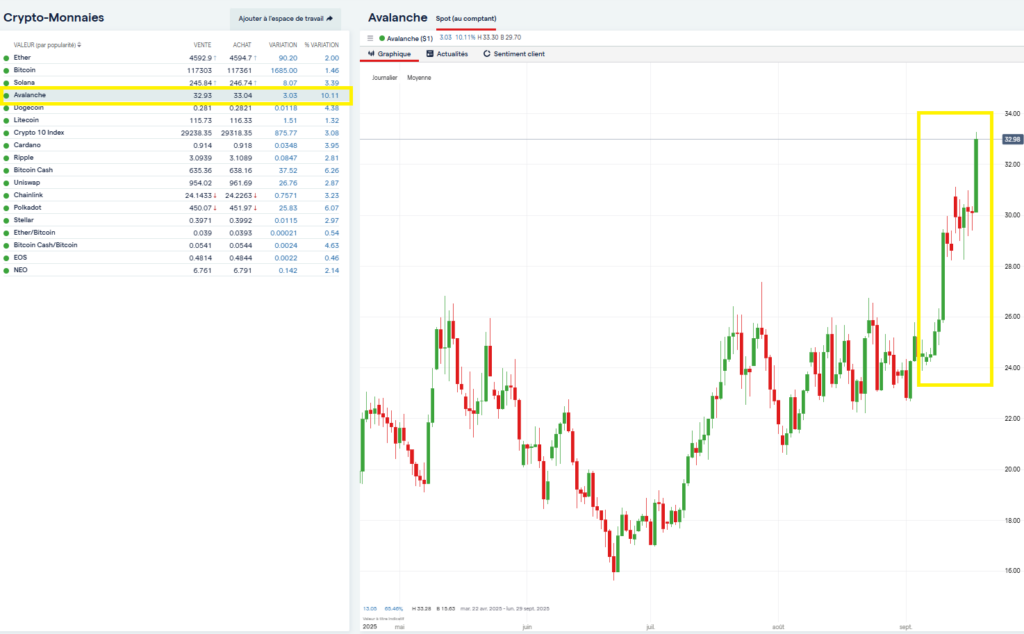Viewport: 1024px width, 634px height.
Task: Click the red down arrow beside Chainlink sell price
Action: tap(215, 195)
